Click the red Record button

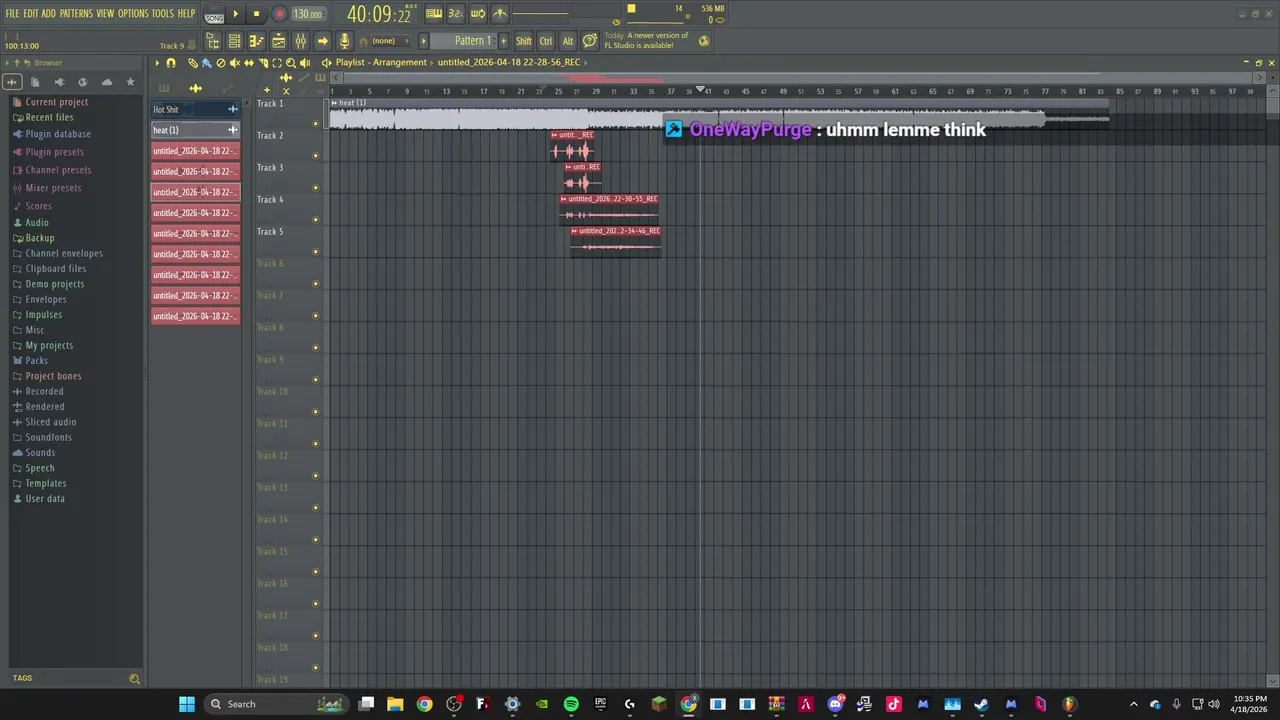click(279, 14)
